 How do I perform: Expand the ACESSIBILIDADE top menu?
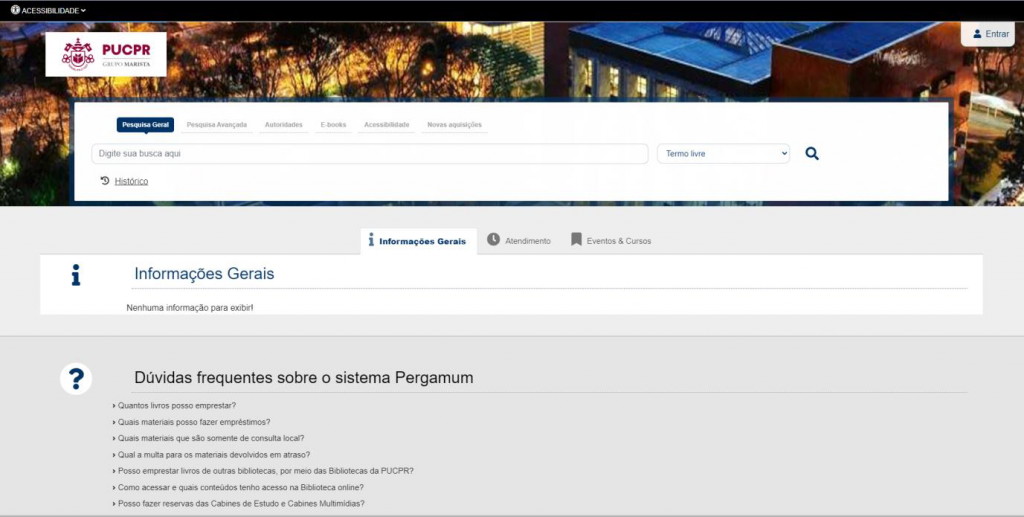pyautogui.click(x=50, y=10)
